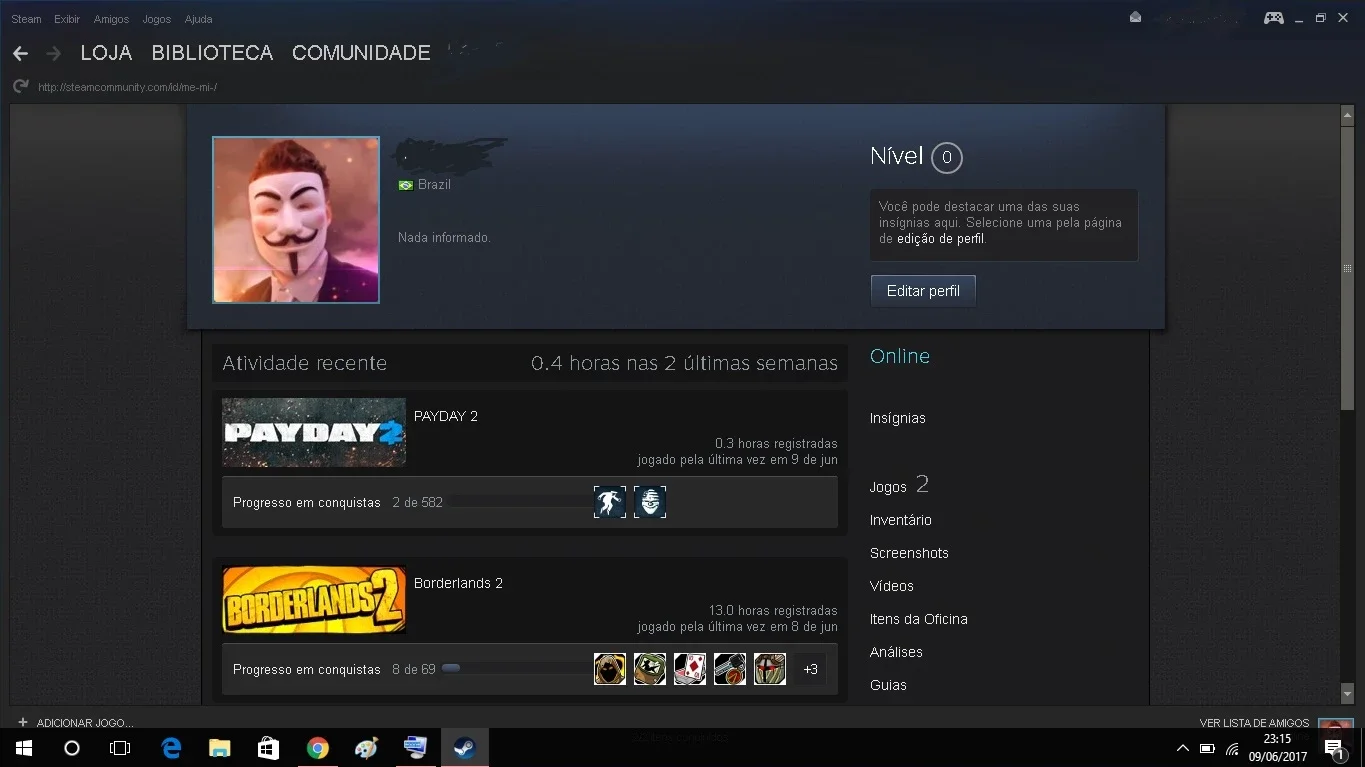Go back with the left arrow
Image resolution: width=1365 pixels, height=767 pixels.
[x=20, y=53]
